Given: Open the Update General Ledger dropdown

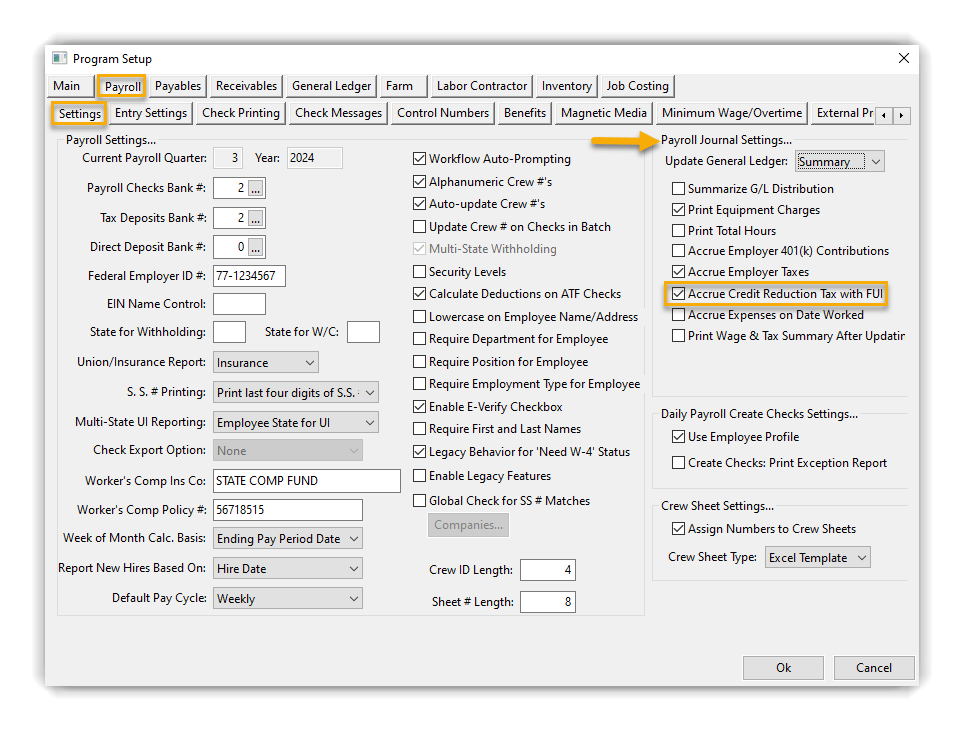Looking at the screenshot, I should pyautogui.click(x=840, y=162).
